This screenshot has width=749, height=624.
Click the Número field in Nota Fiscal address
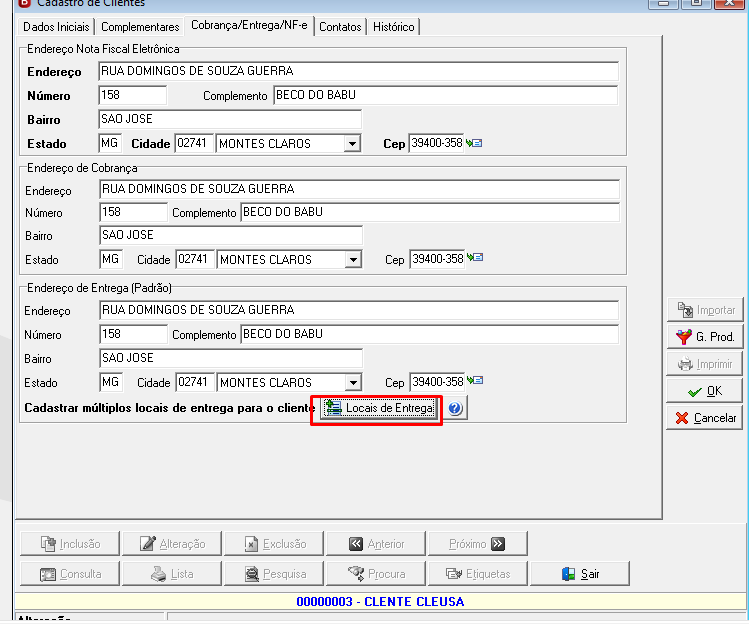[x=133, y=95]
